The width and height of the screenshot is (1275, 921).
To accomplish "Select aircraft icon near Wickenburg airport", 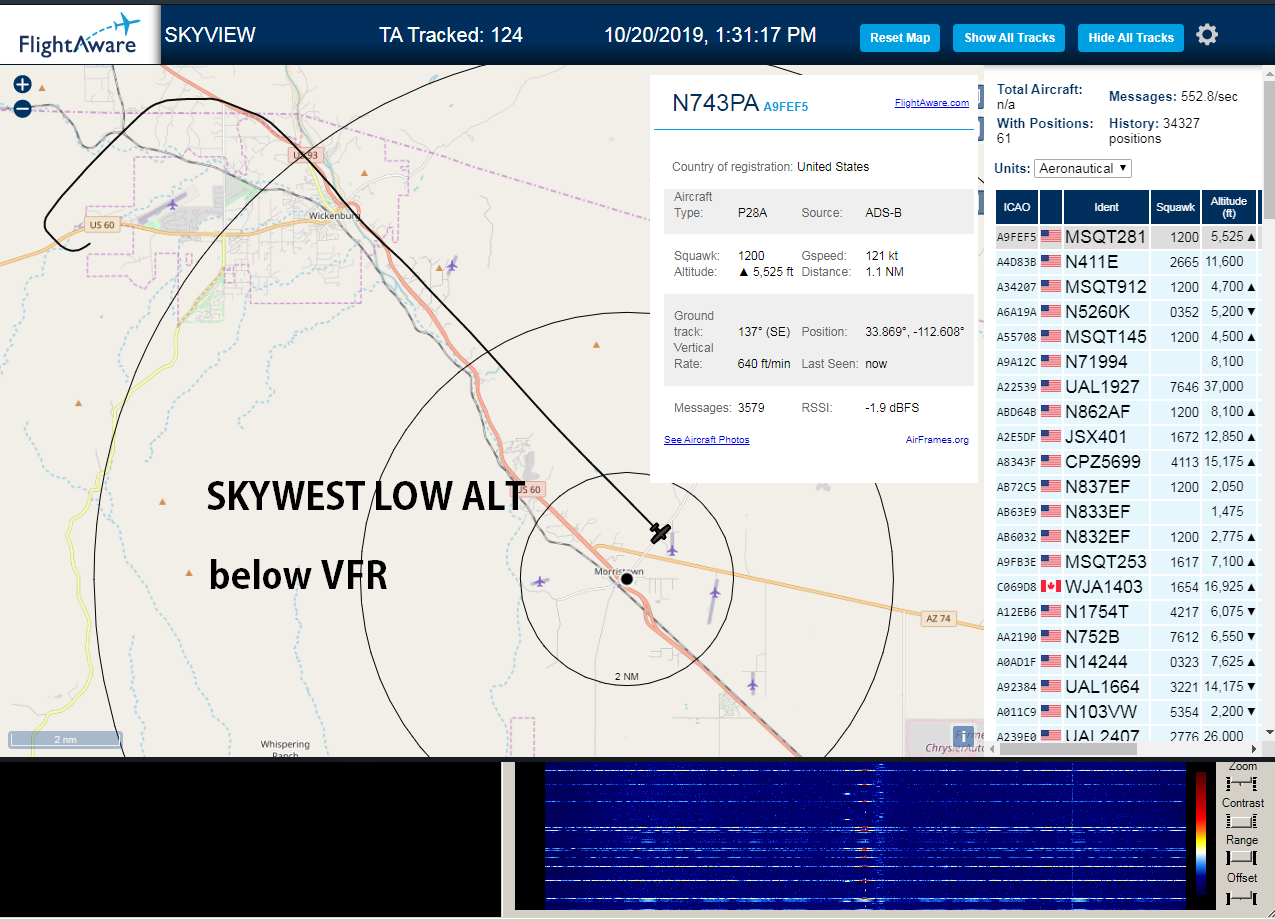I will click(173, 205).
